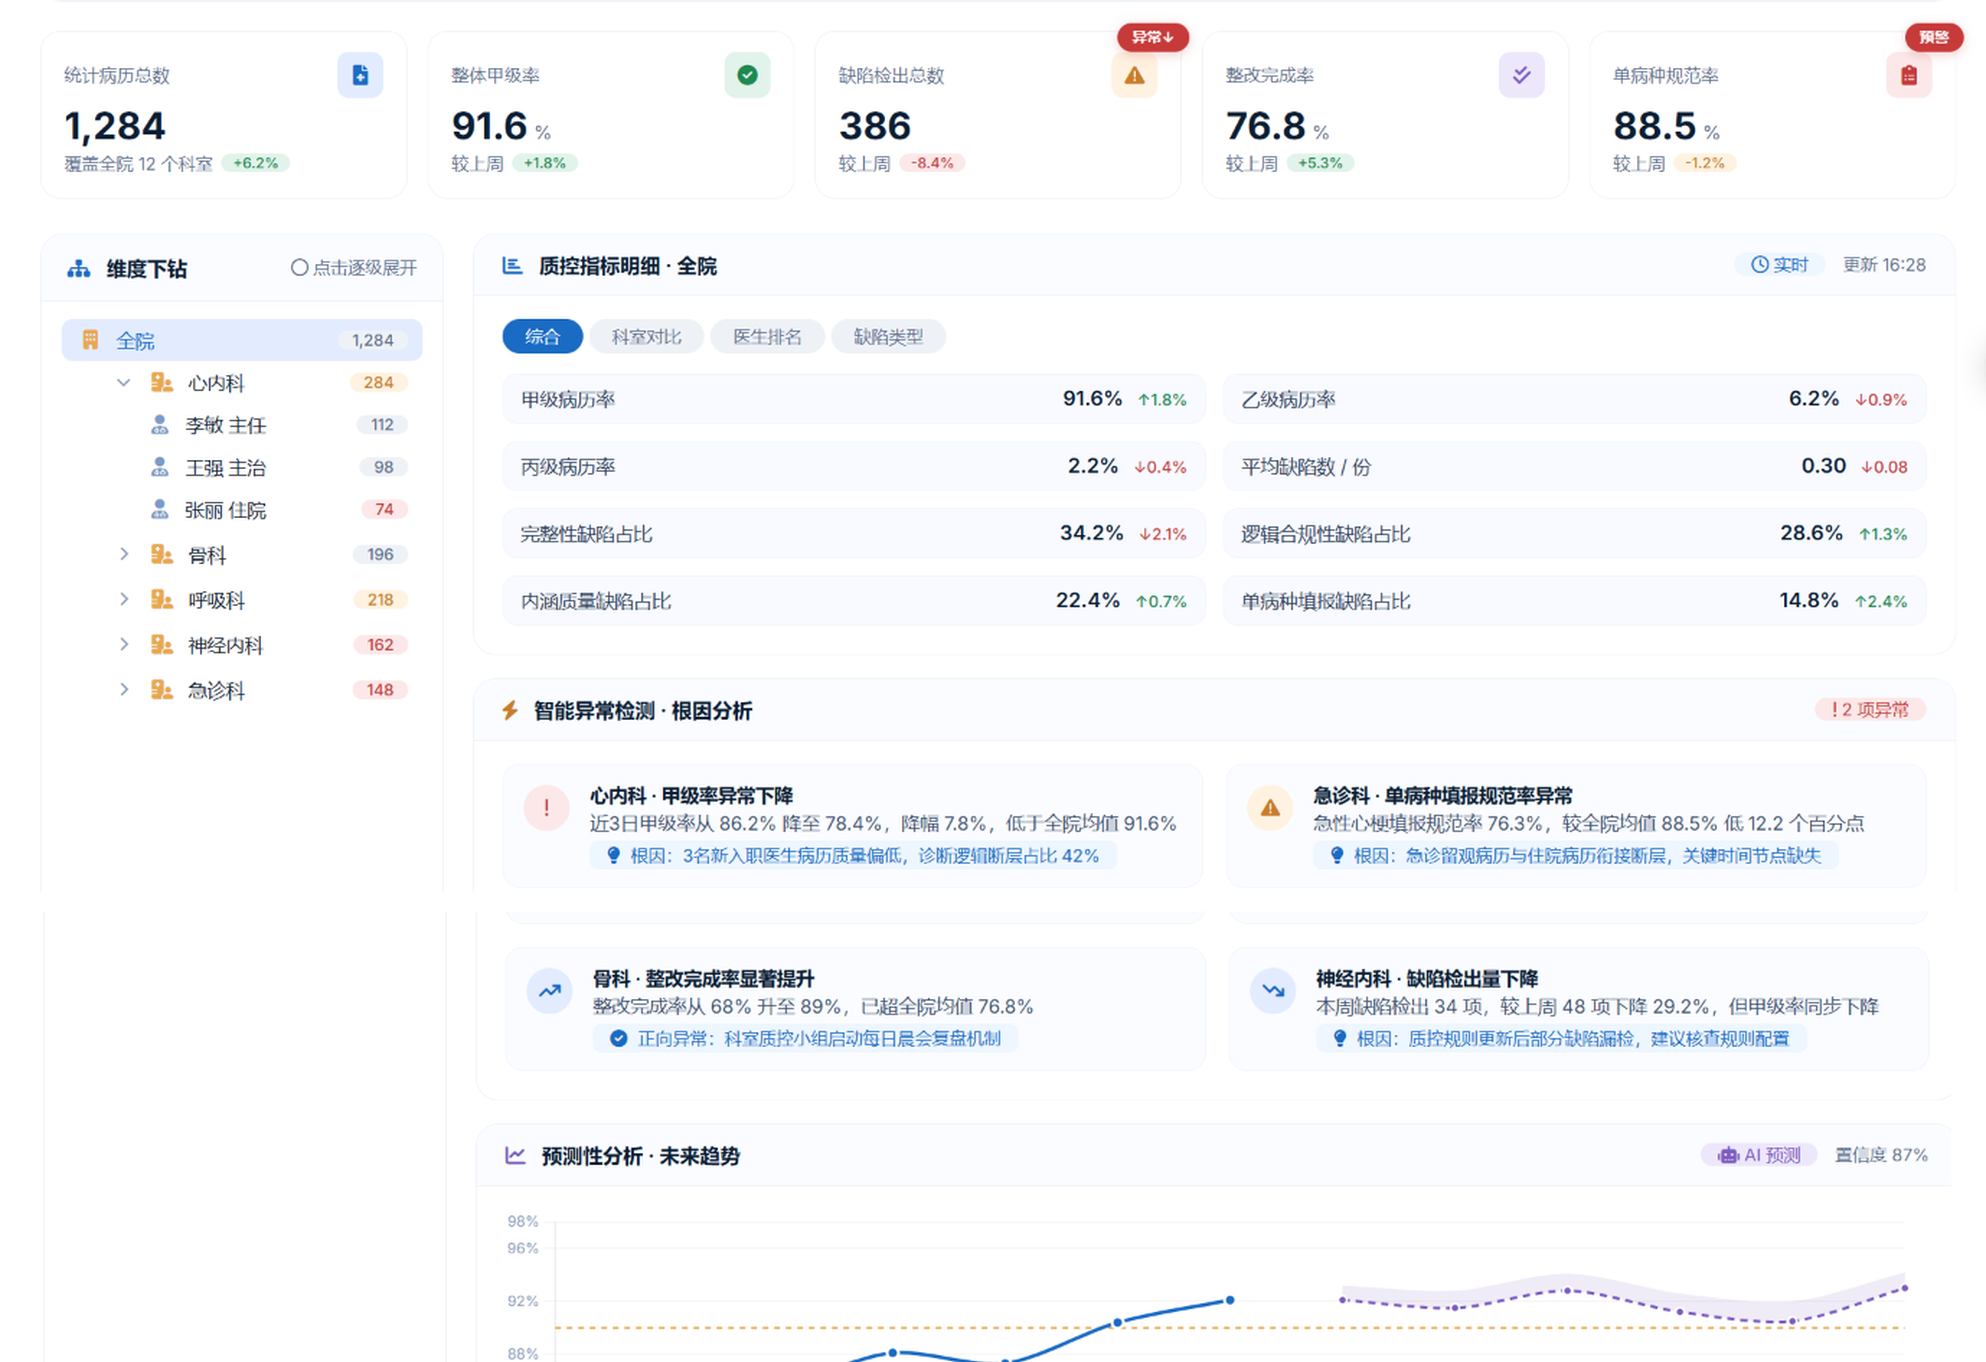Click the 正向异常 note on 骨科 card
The width and height of the screenshot is (1986, 1362).
(805, 1039)
